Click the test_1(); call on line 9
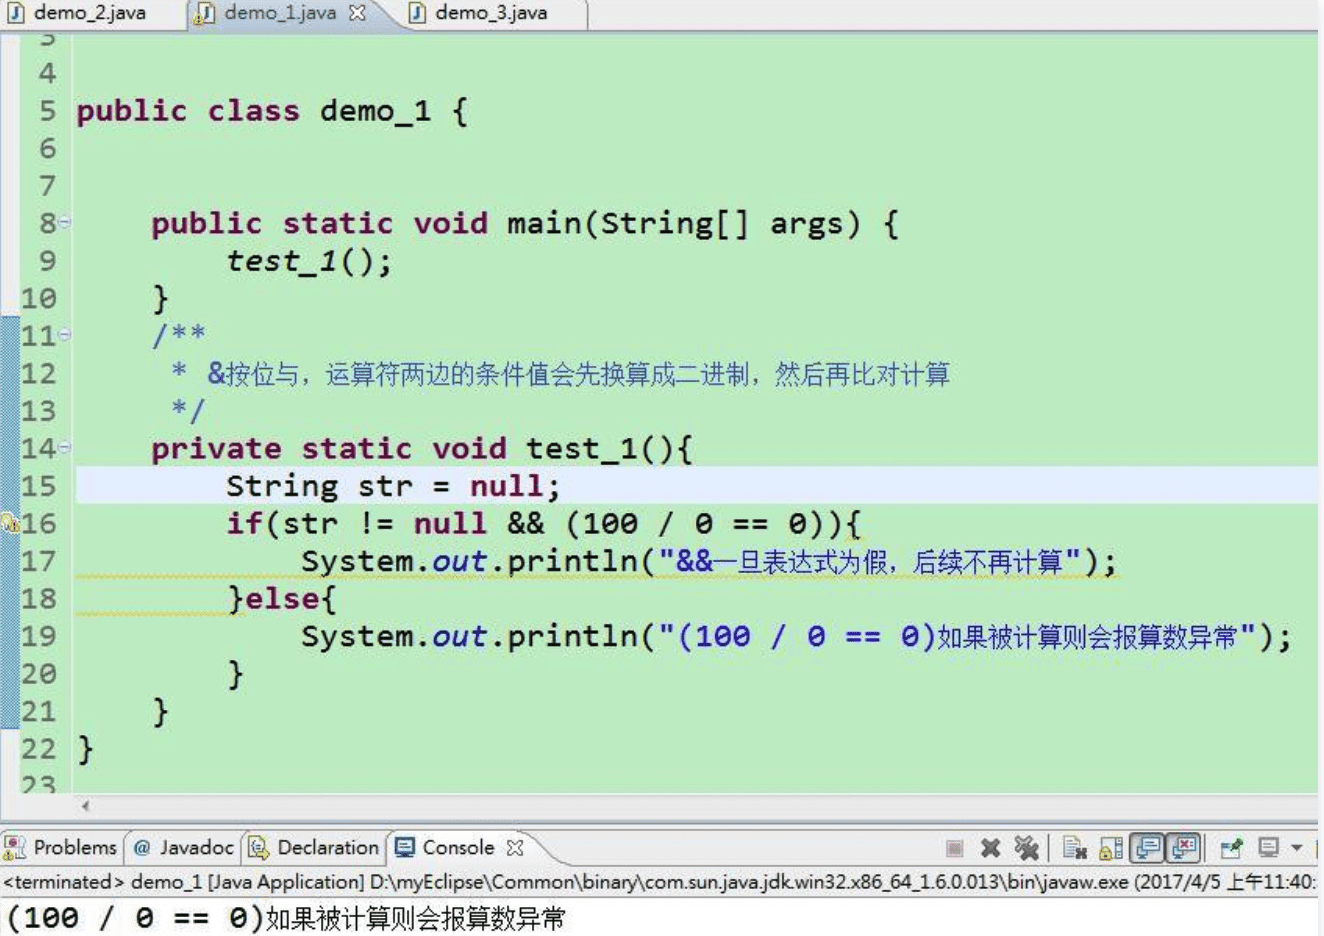1324x936 pixels. click(x=309, y=261)
